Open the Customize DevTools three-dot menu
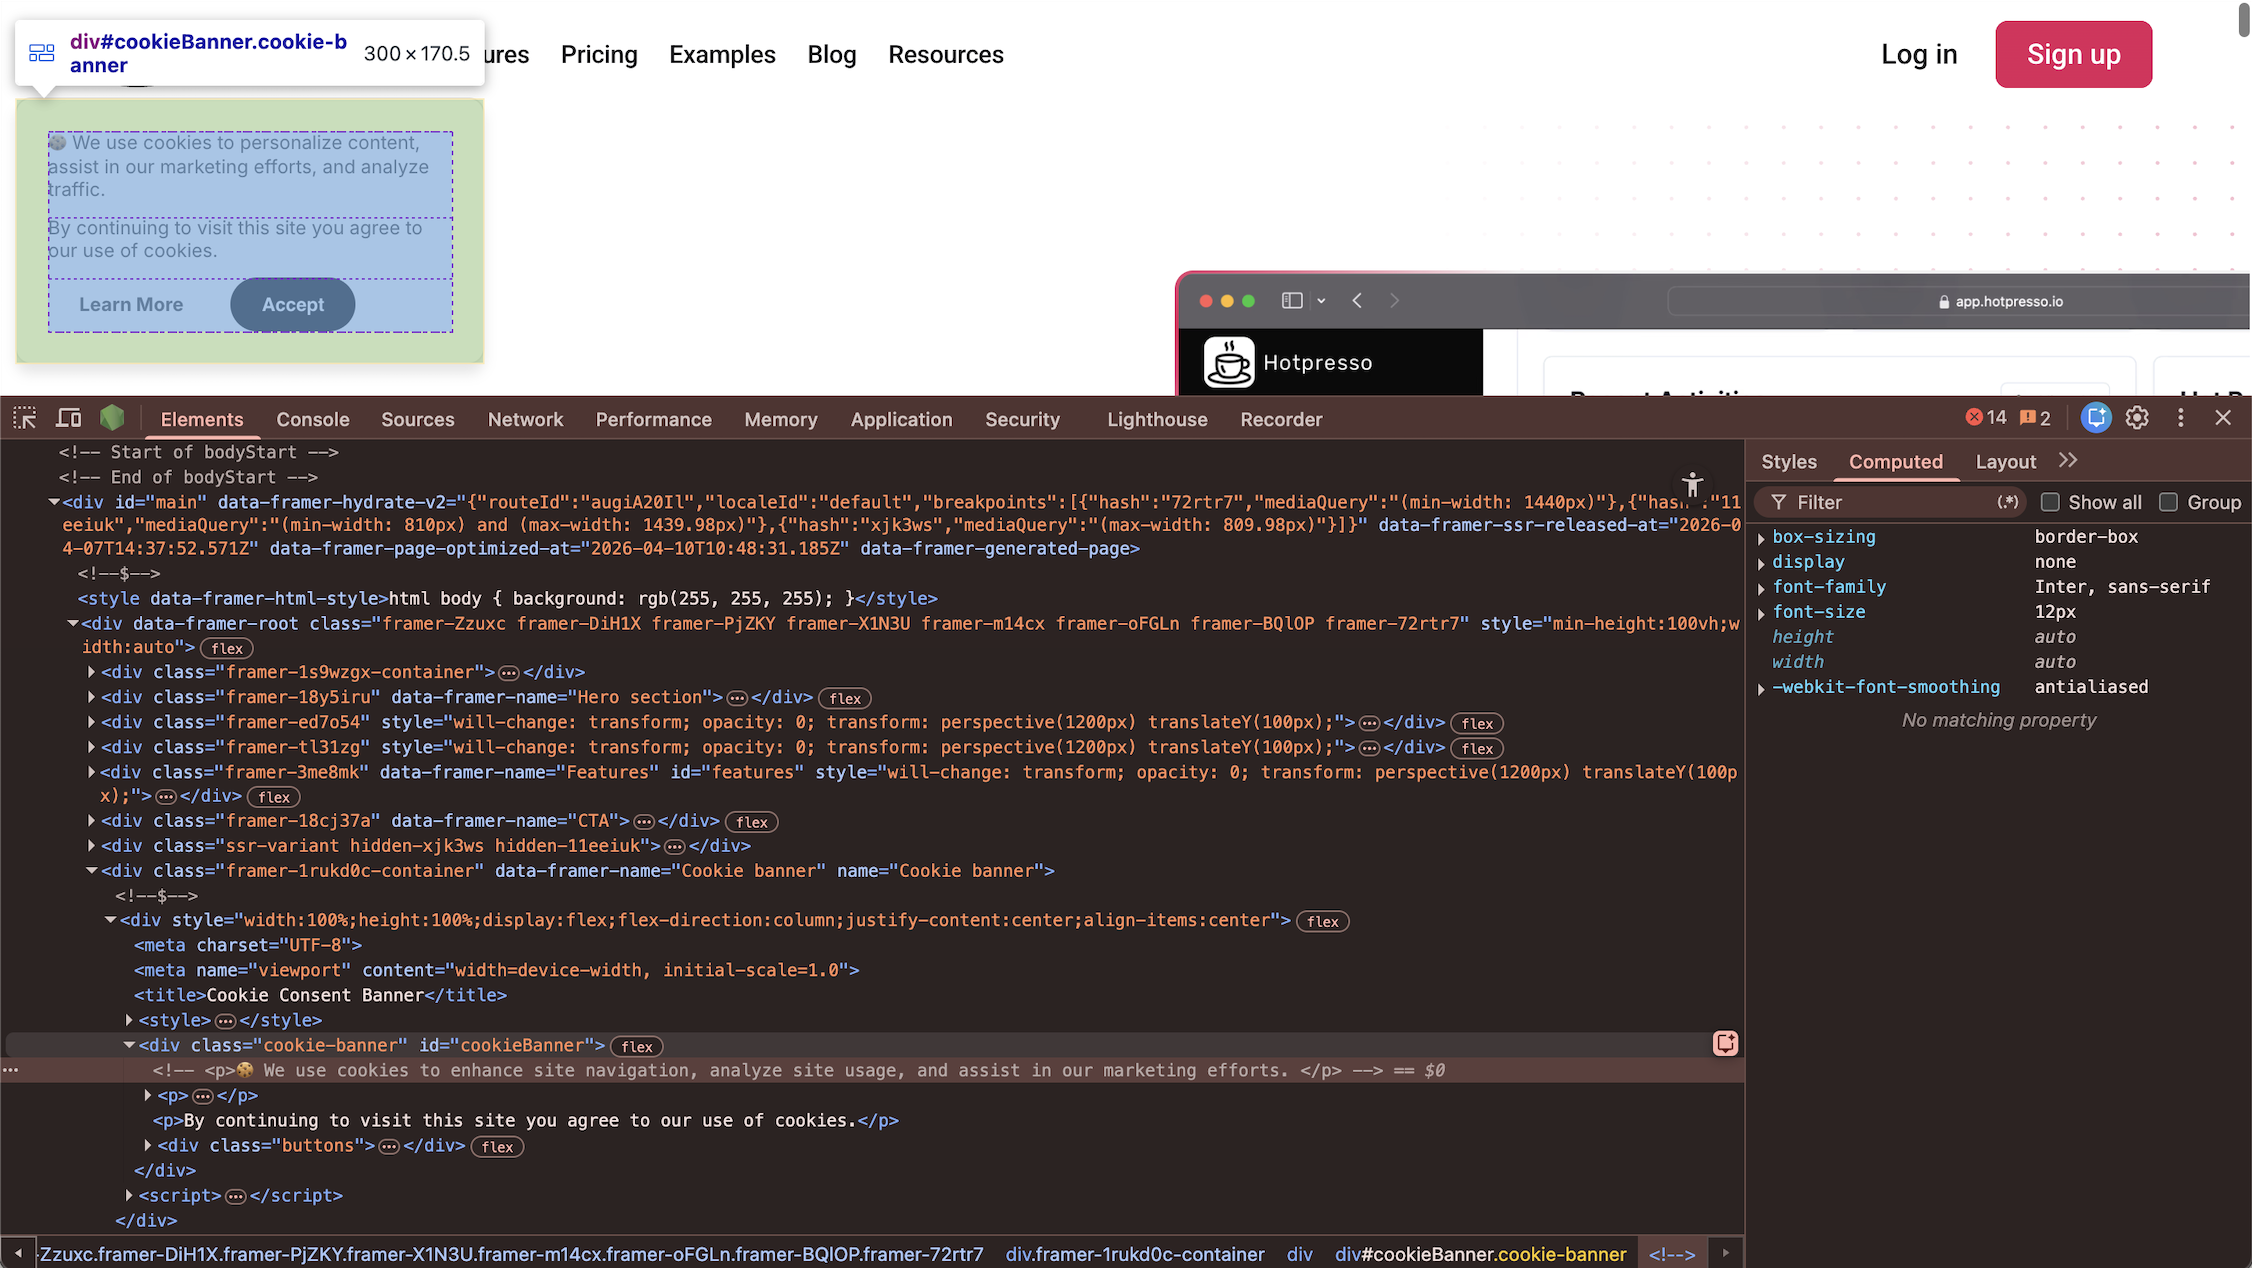 point(2181,417)
